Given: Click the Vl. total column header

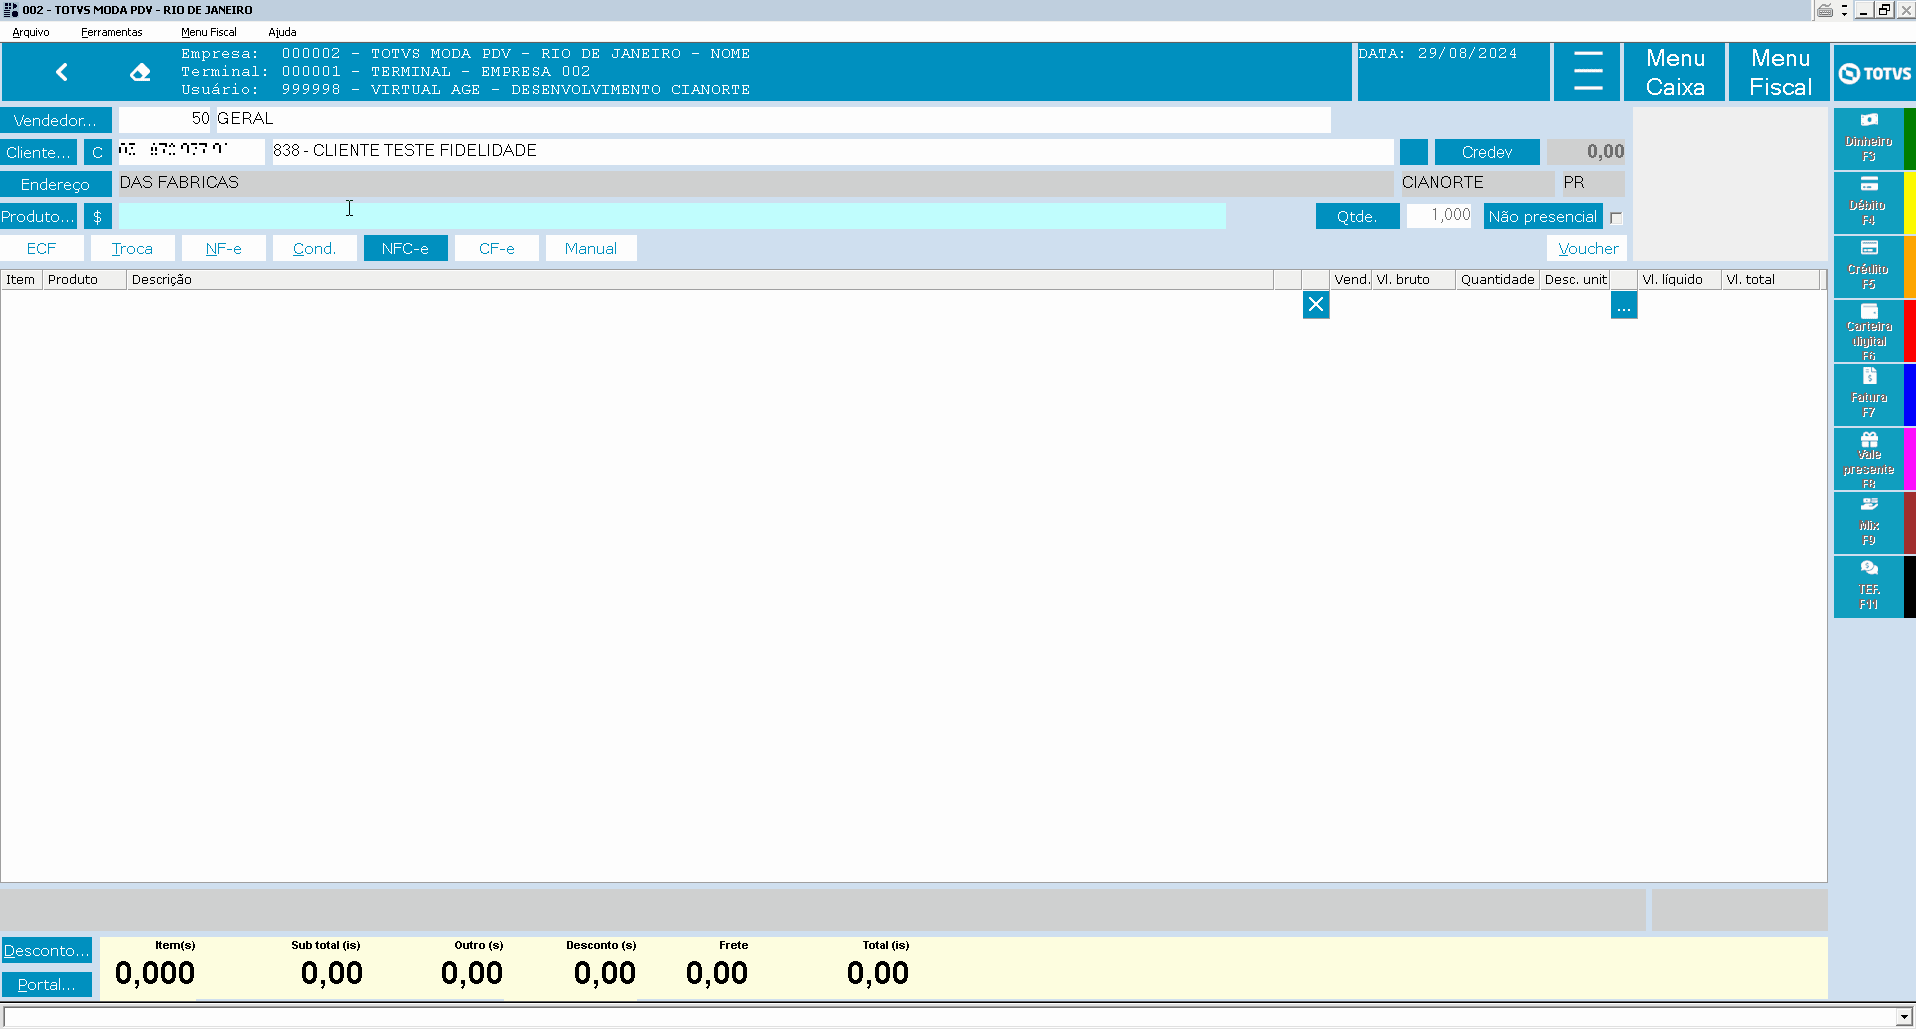Looking at the screenshot, I should 1771,280.
